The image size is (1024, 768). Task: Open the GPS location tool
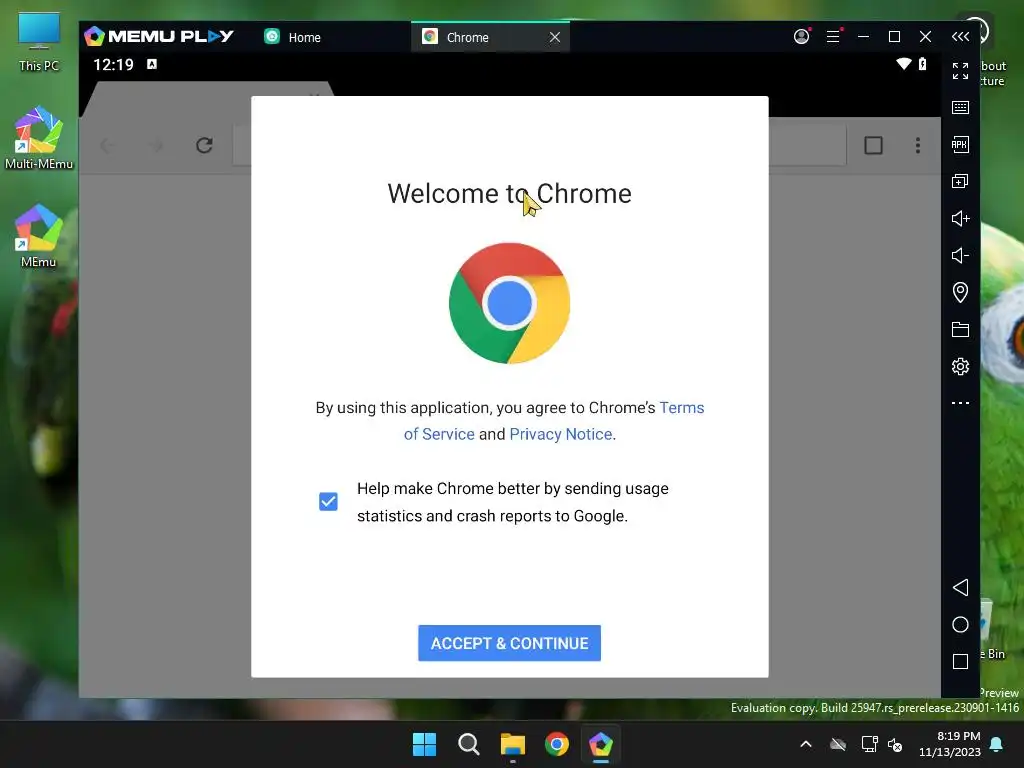960,292
